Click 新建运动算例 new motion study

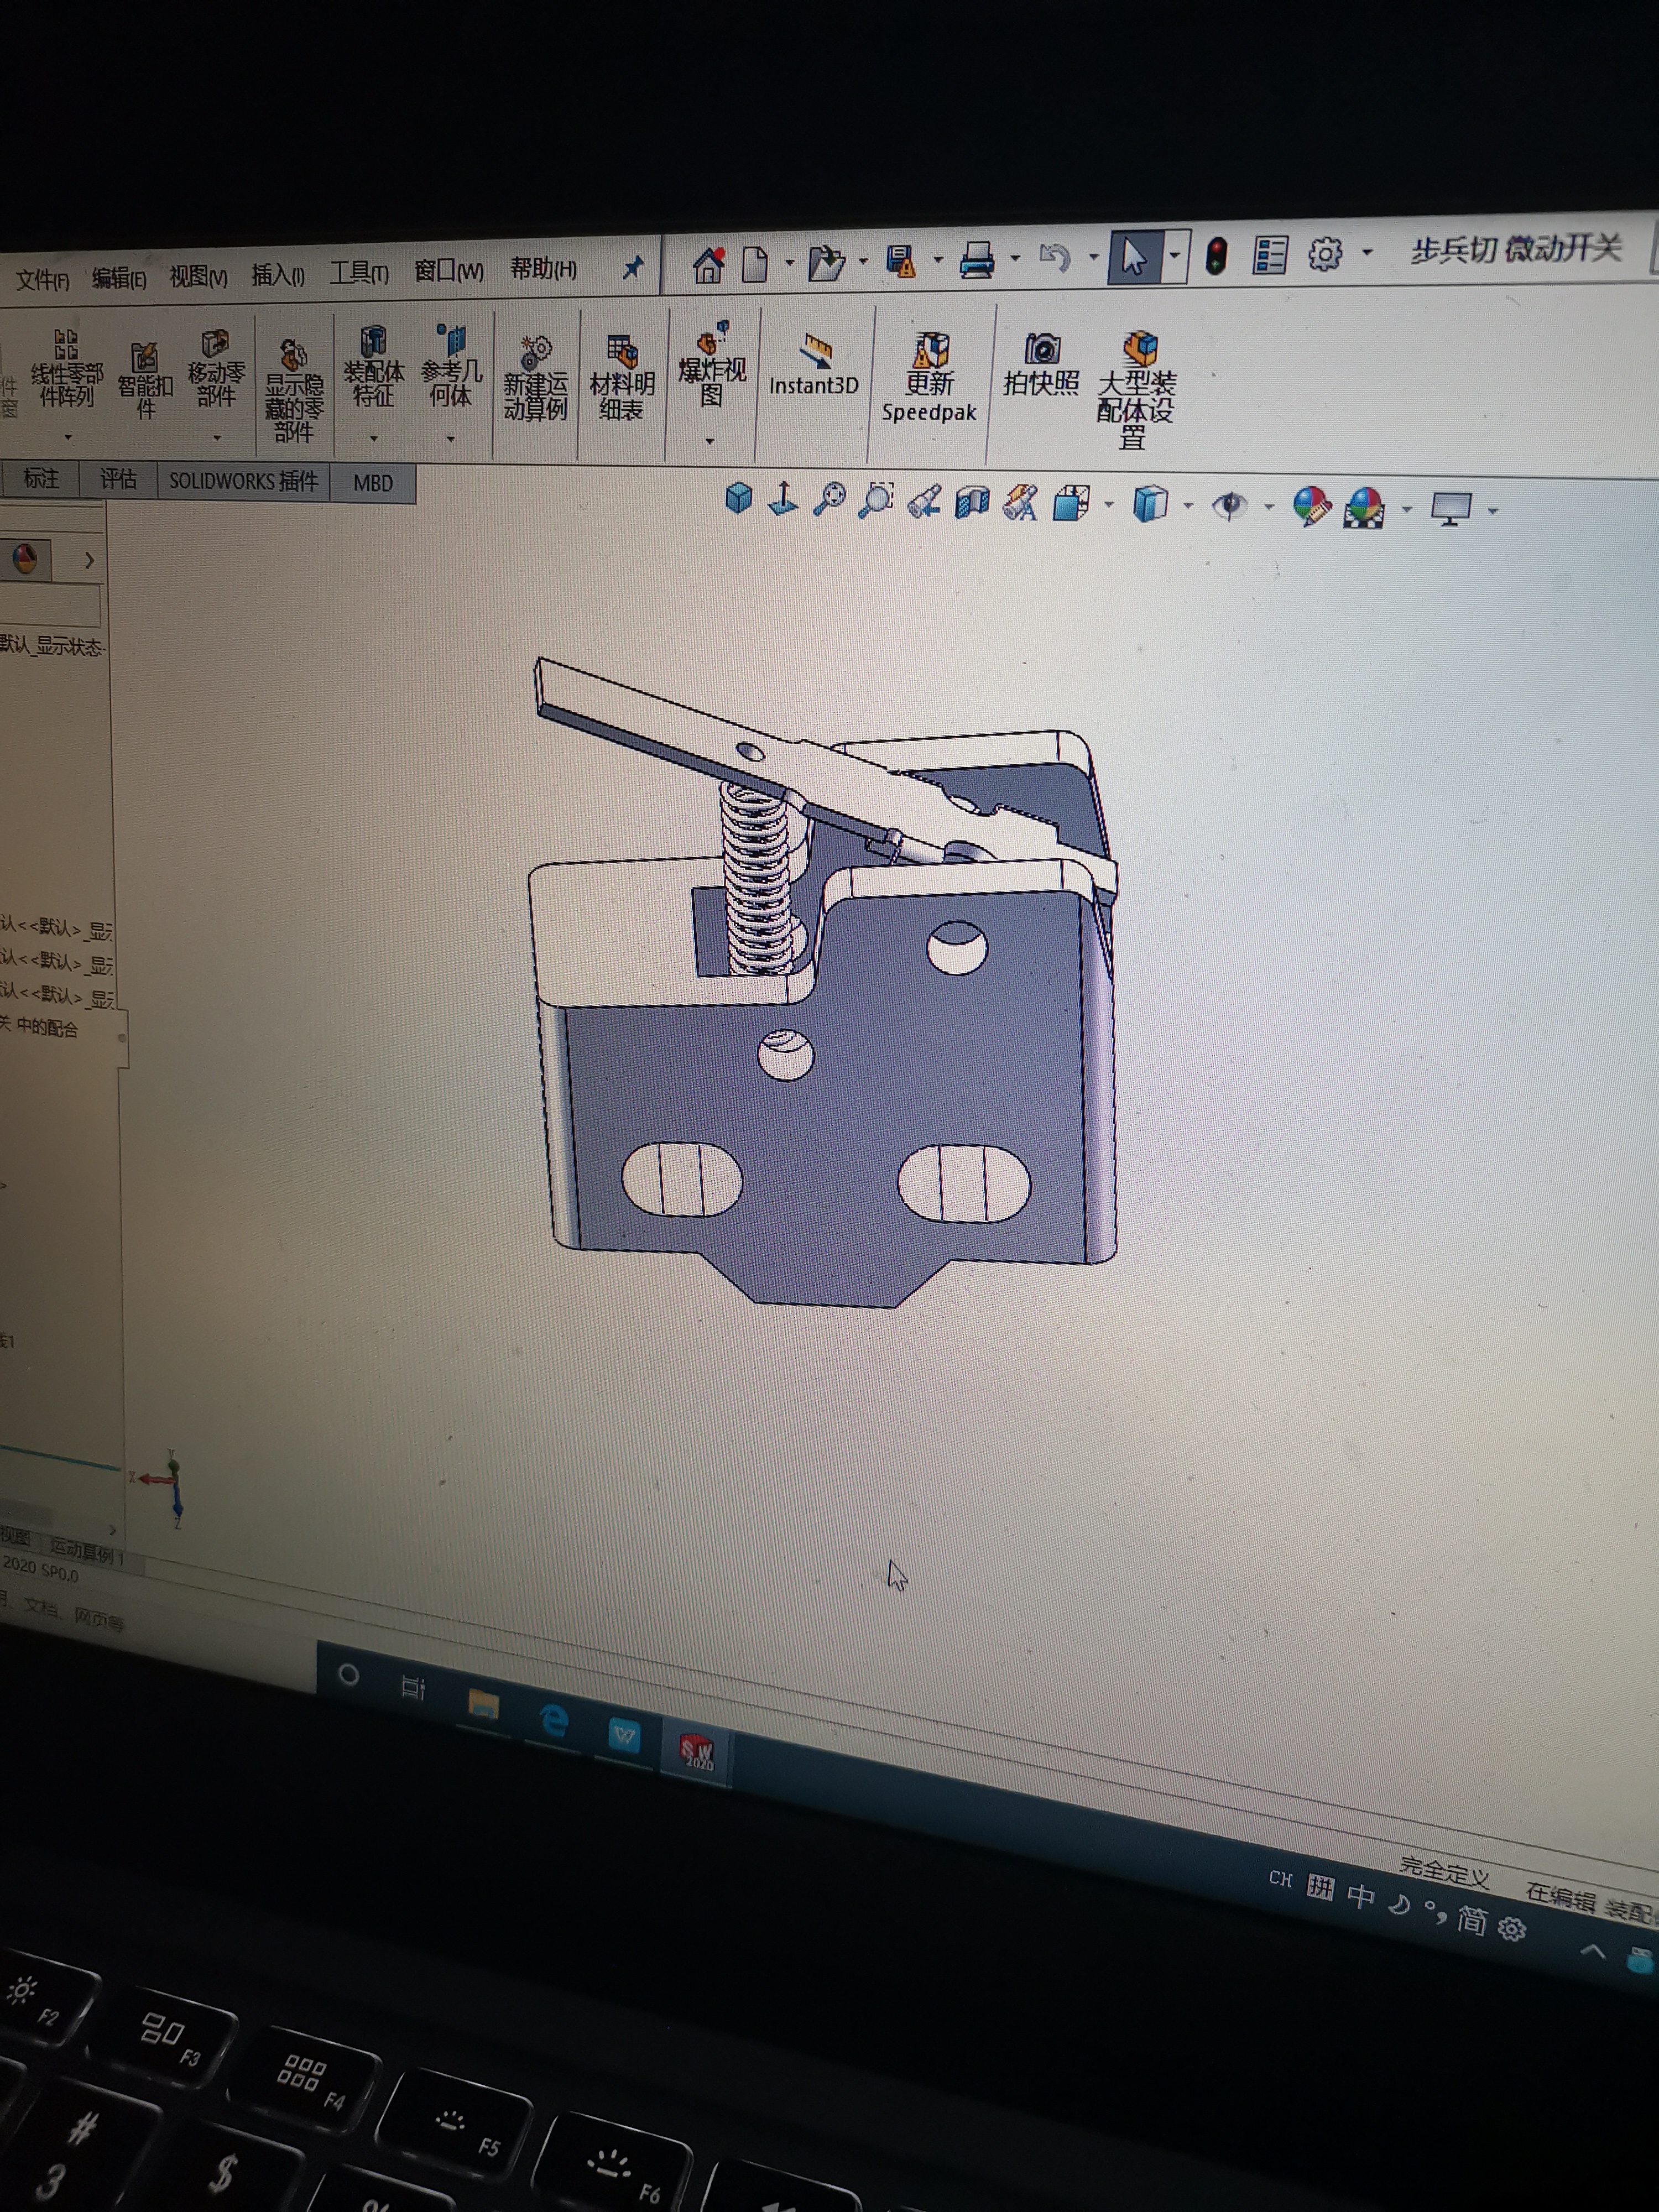(x=535, y=379)
